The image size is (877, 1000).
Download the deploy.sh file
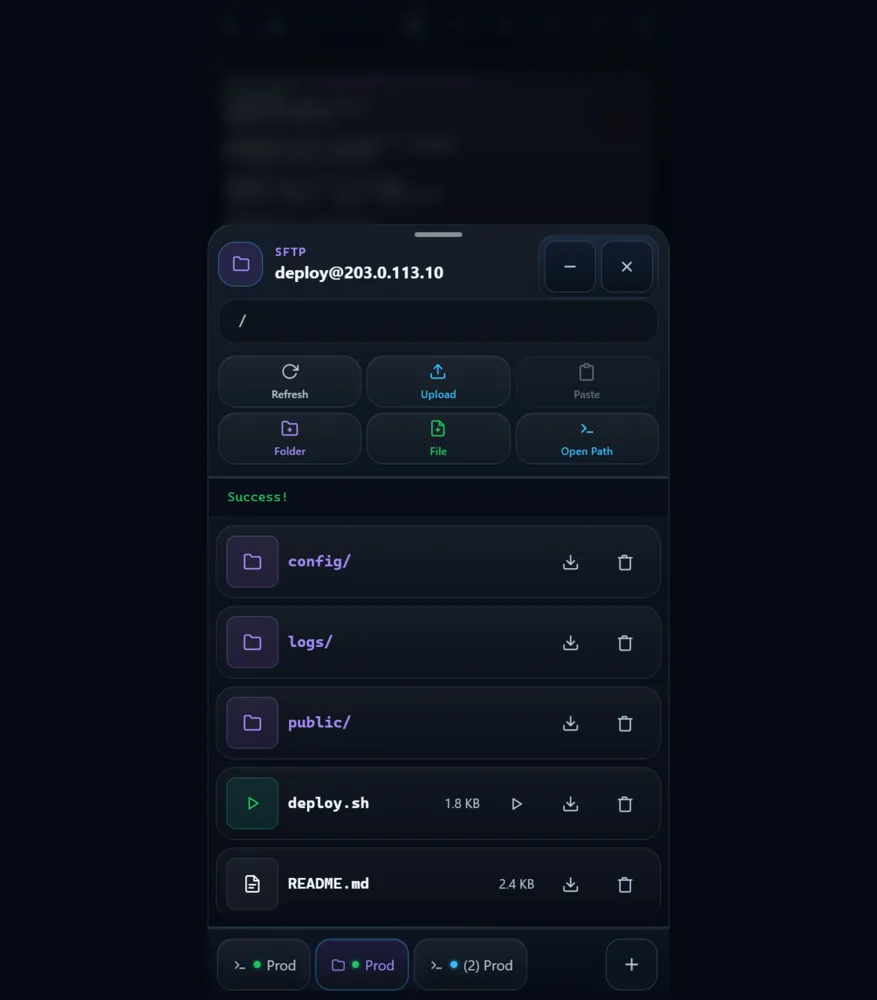tap(570, 804)
